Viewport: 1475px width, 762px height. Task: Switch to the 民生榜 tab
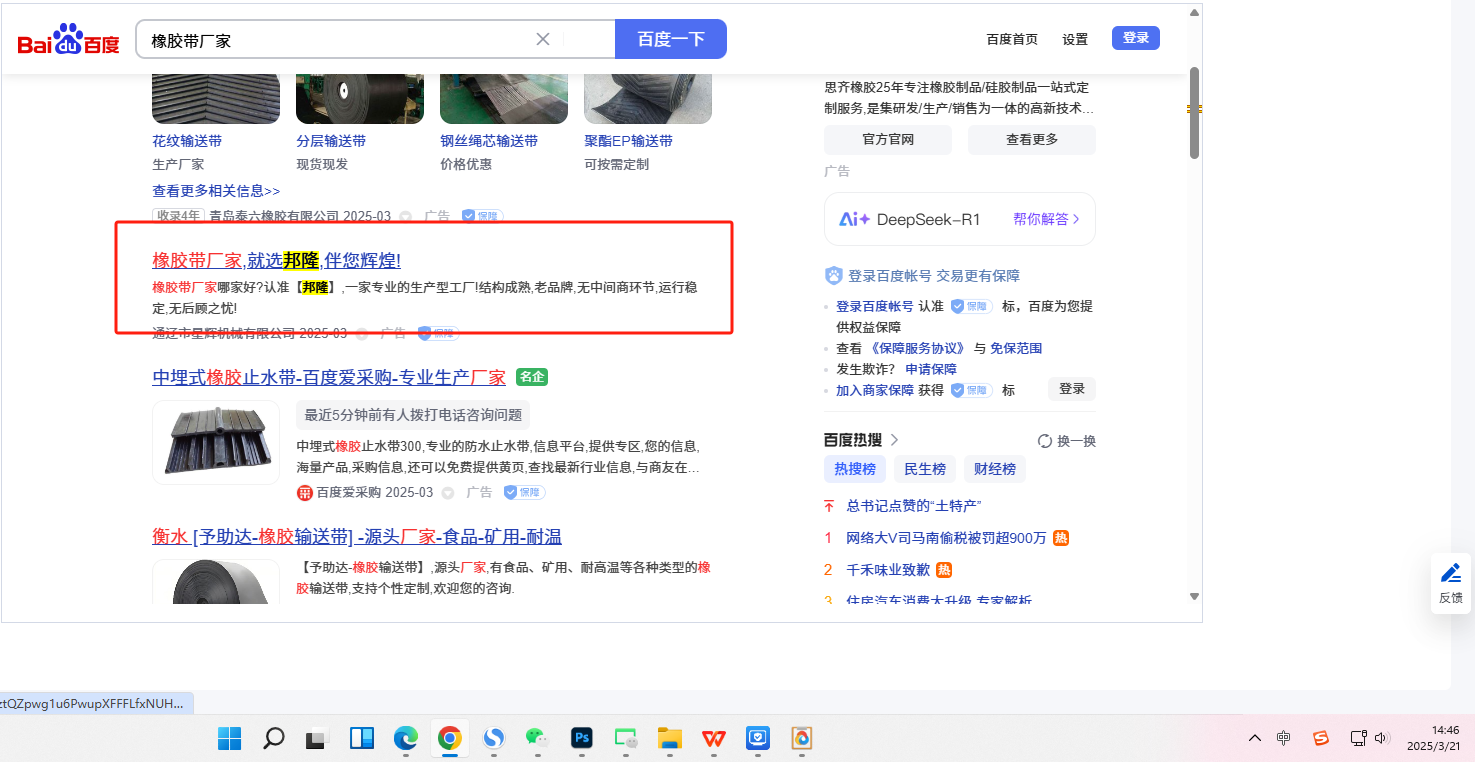pos(924,469)
